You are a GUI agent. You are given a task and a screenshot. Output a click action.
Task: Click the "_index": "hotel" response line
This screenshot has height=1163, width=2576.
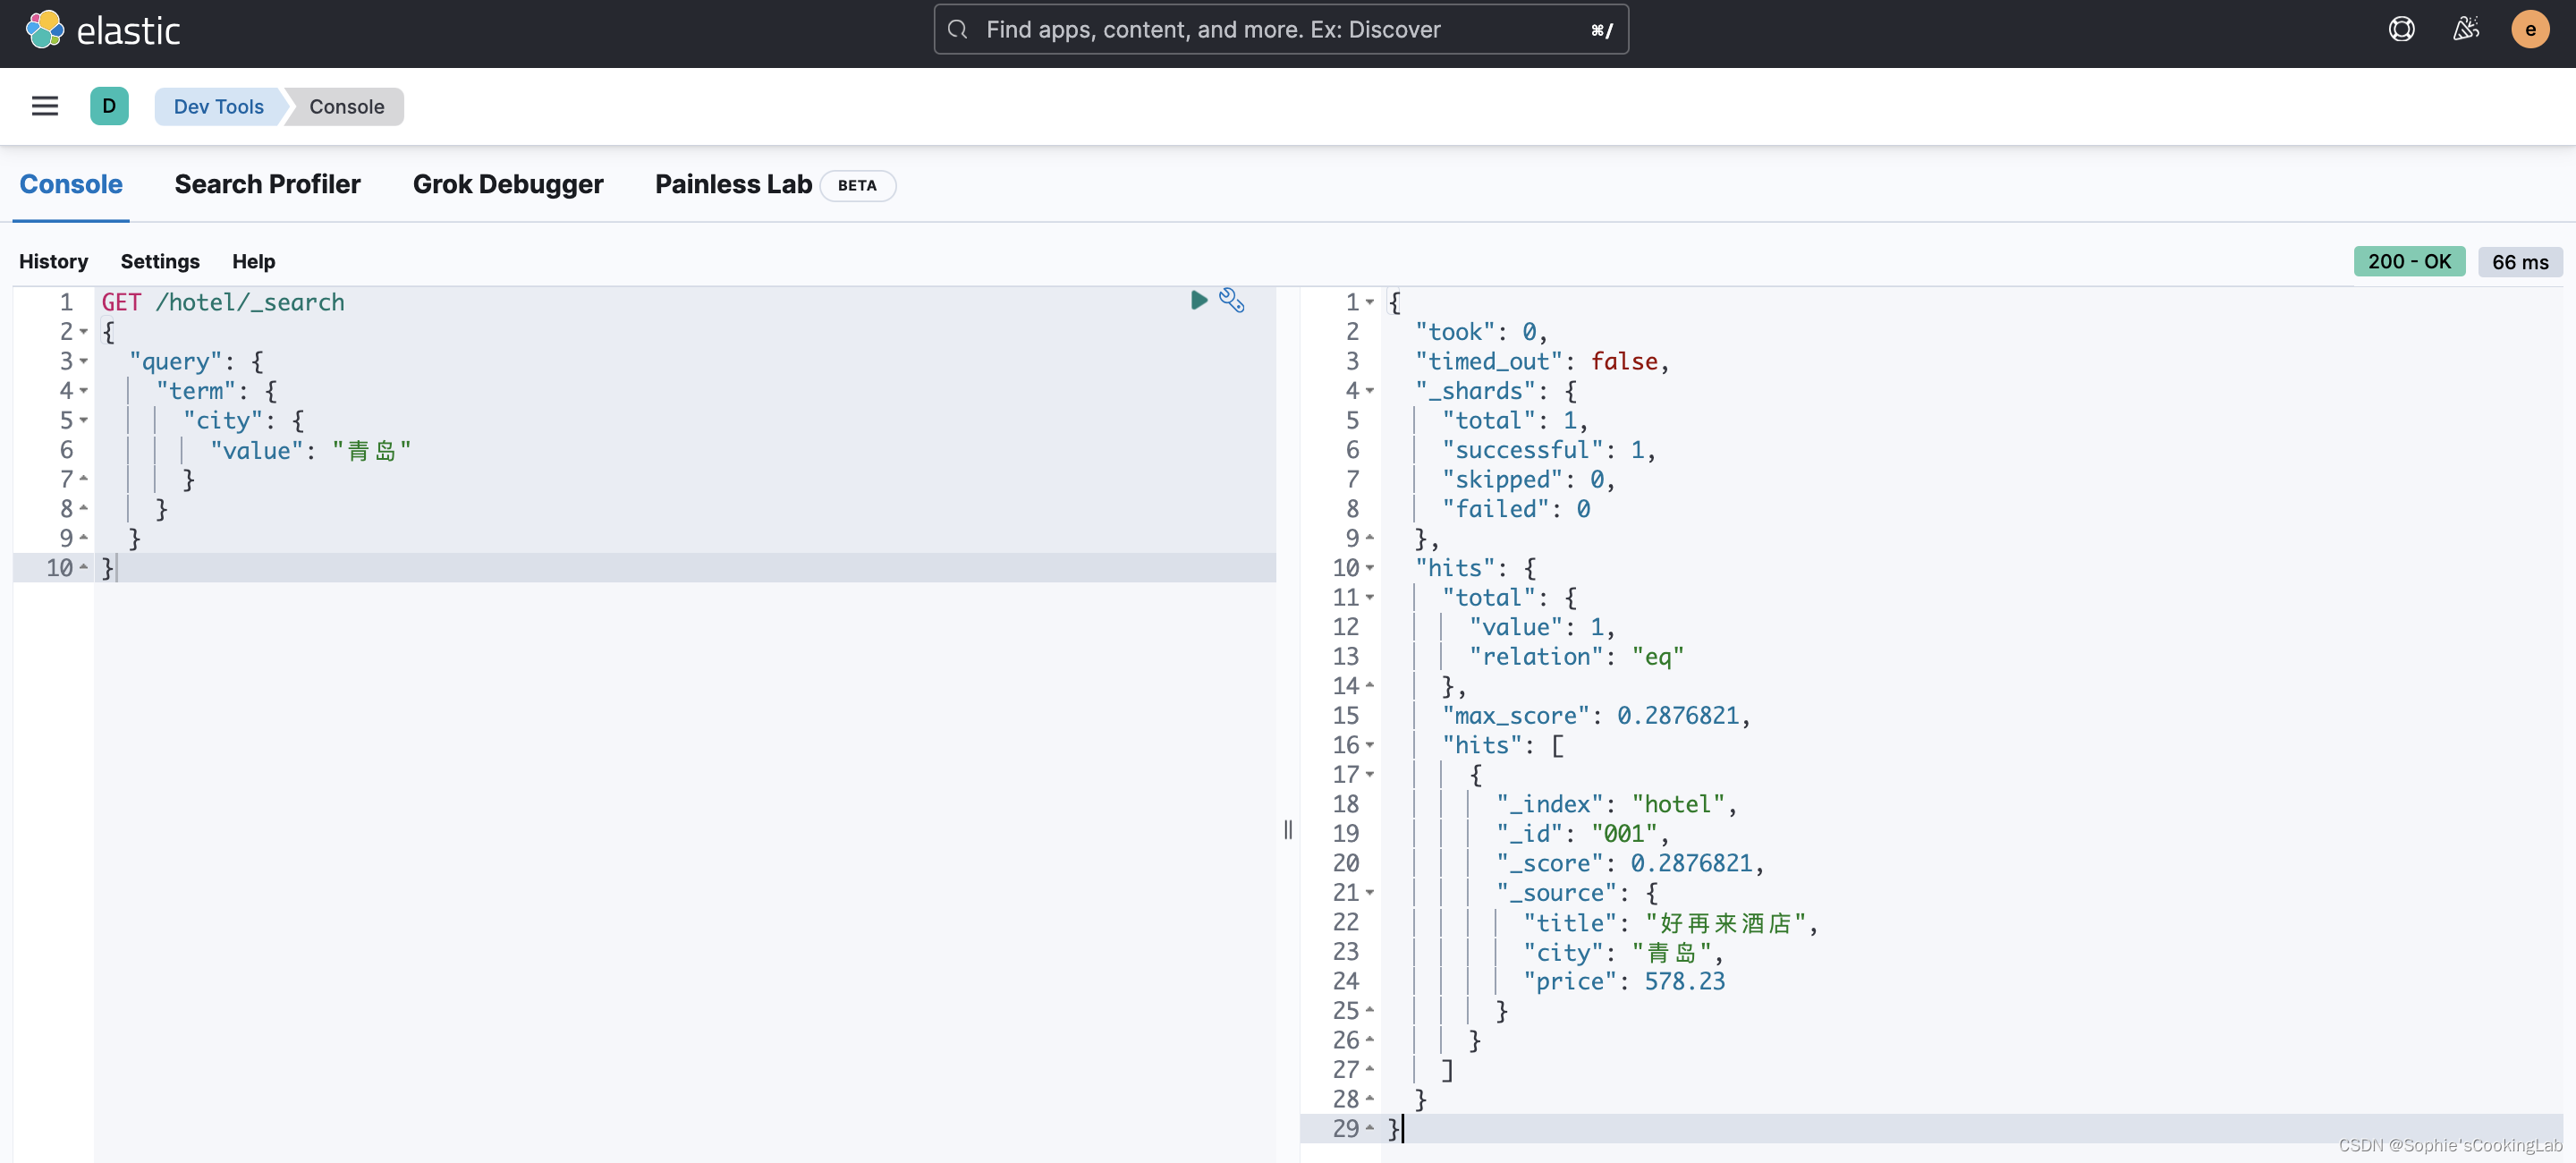1616,804
